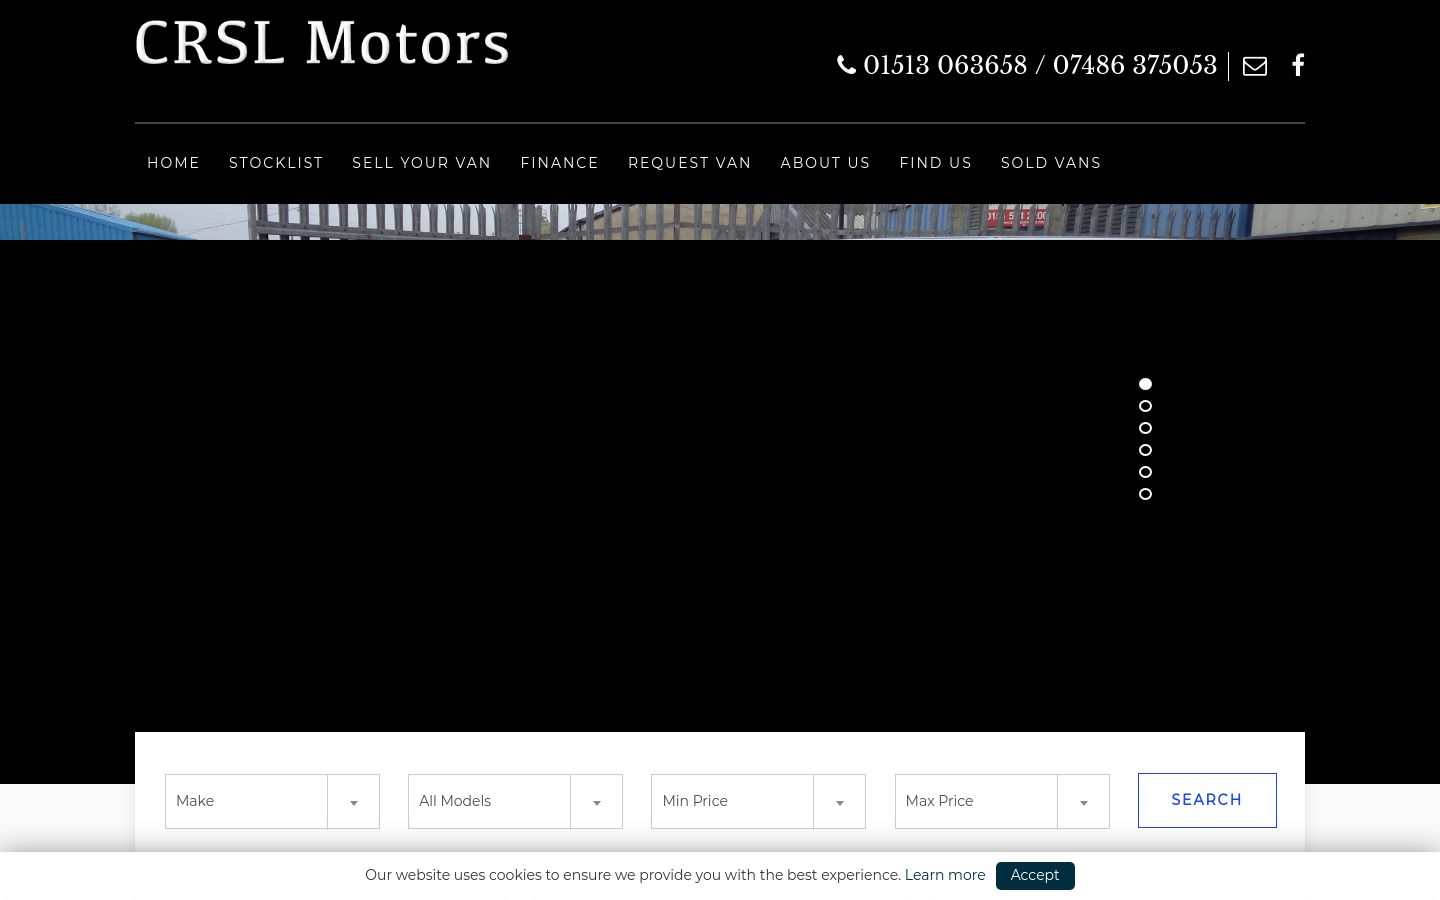The height and width of the screenshot is (900, 1440).
Task: Click the Search button
Action: point(1207,800)
